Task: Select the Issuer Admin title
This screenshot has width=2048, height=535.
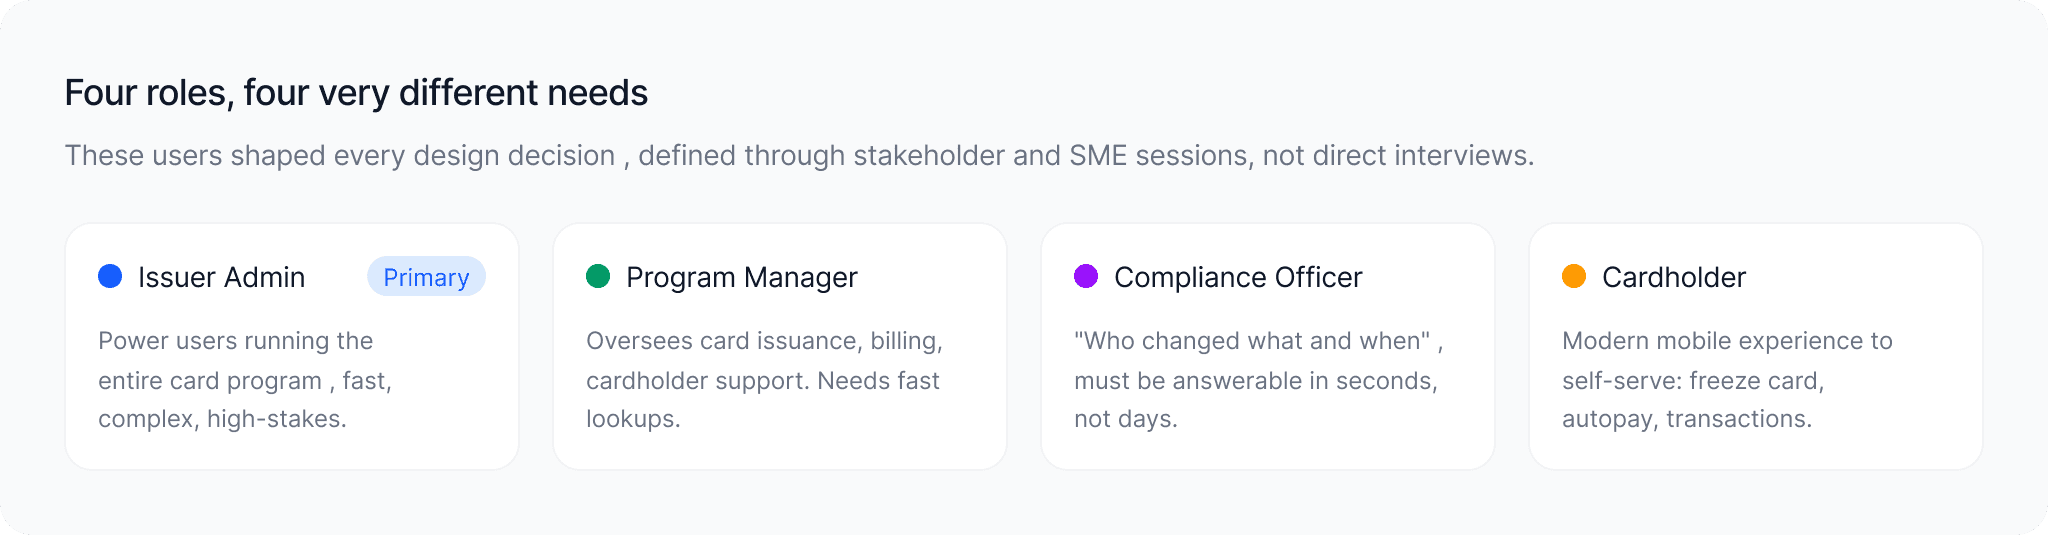Action: pyautogui.click(x=221, y=277)
